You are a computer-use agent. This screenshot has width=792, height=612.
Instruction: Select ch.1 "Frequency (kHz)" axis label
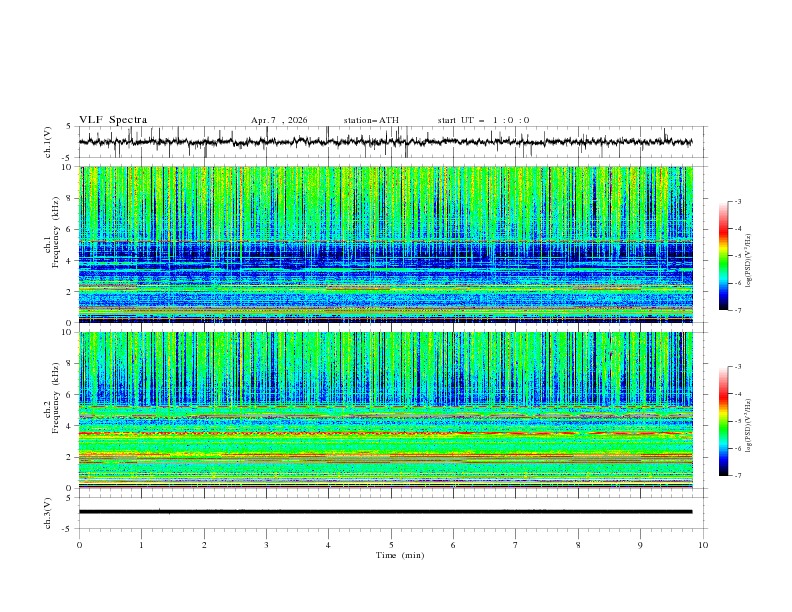point(56,232)
